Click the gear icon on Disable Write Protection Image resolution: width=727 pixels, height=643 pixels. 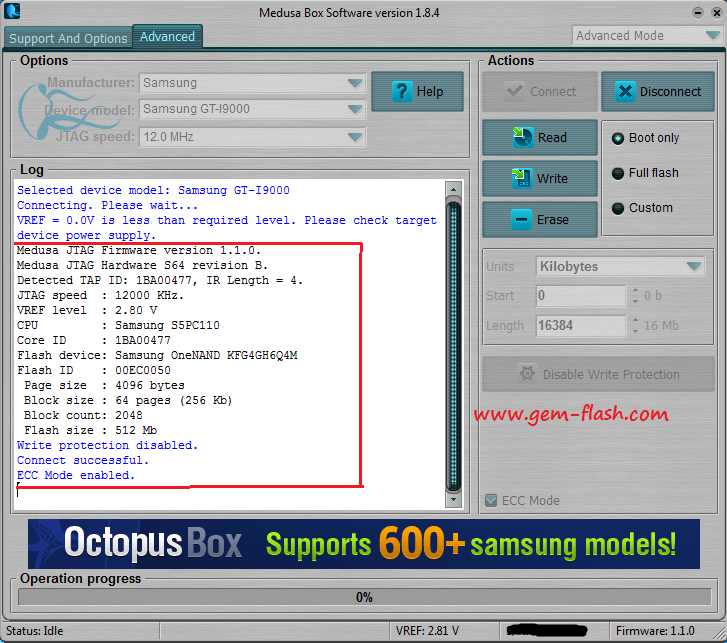527,373
